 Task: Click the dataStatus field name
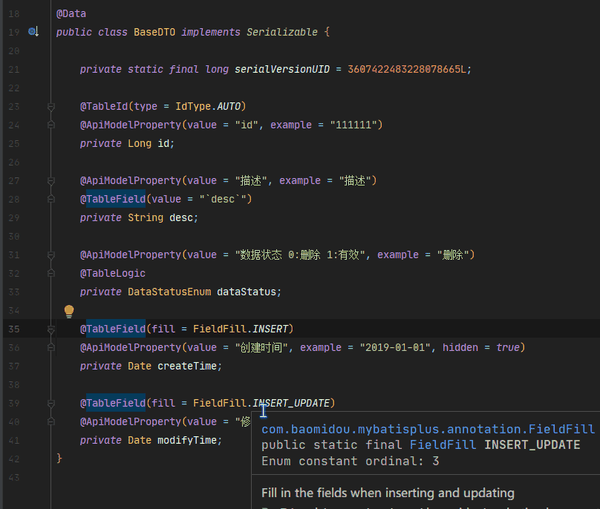246,292
